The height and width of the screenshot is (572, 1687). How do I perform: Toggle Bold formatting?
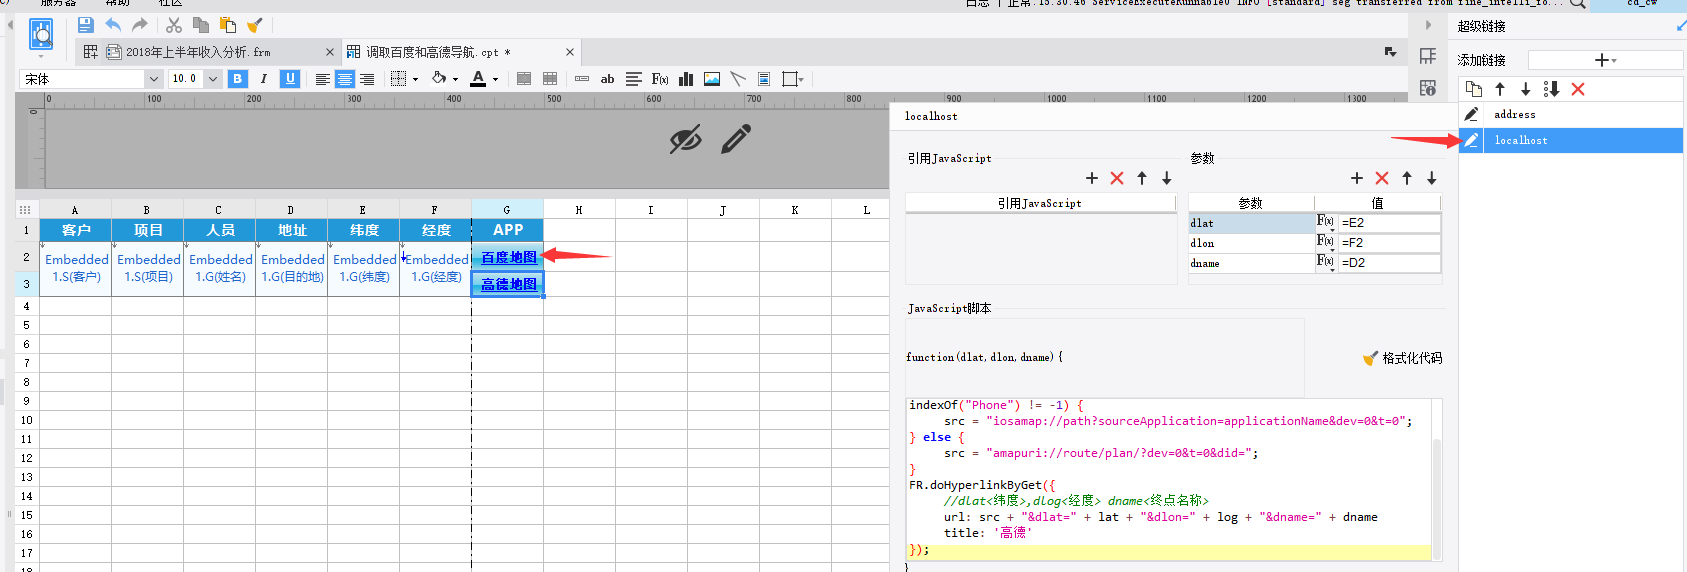(237, 79)
